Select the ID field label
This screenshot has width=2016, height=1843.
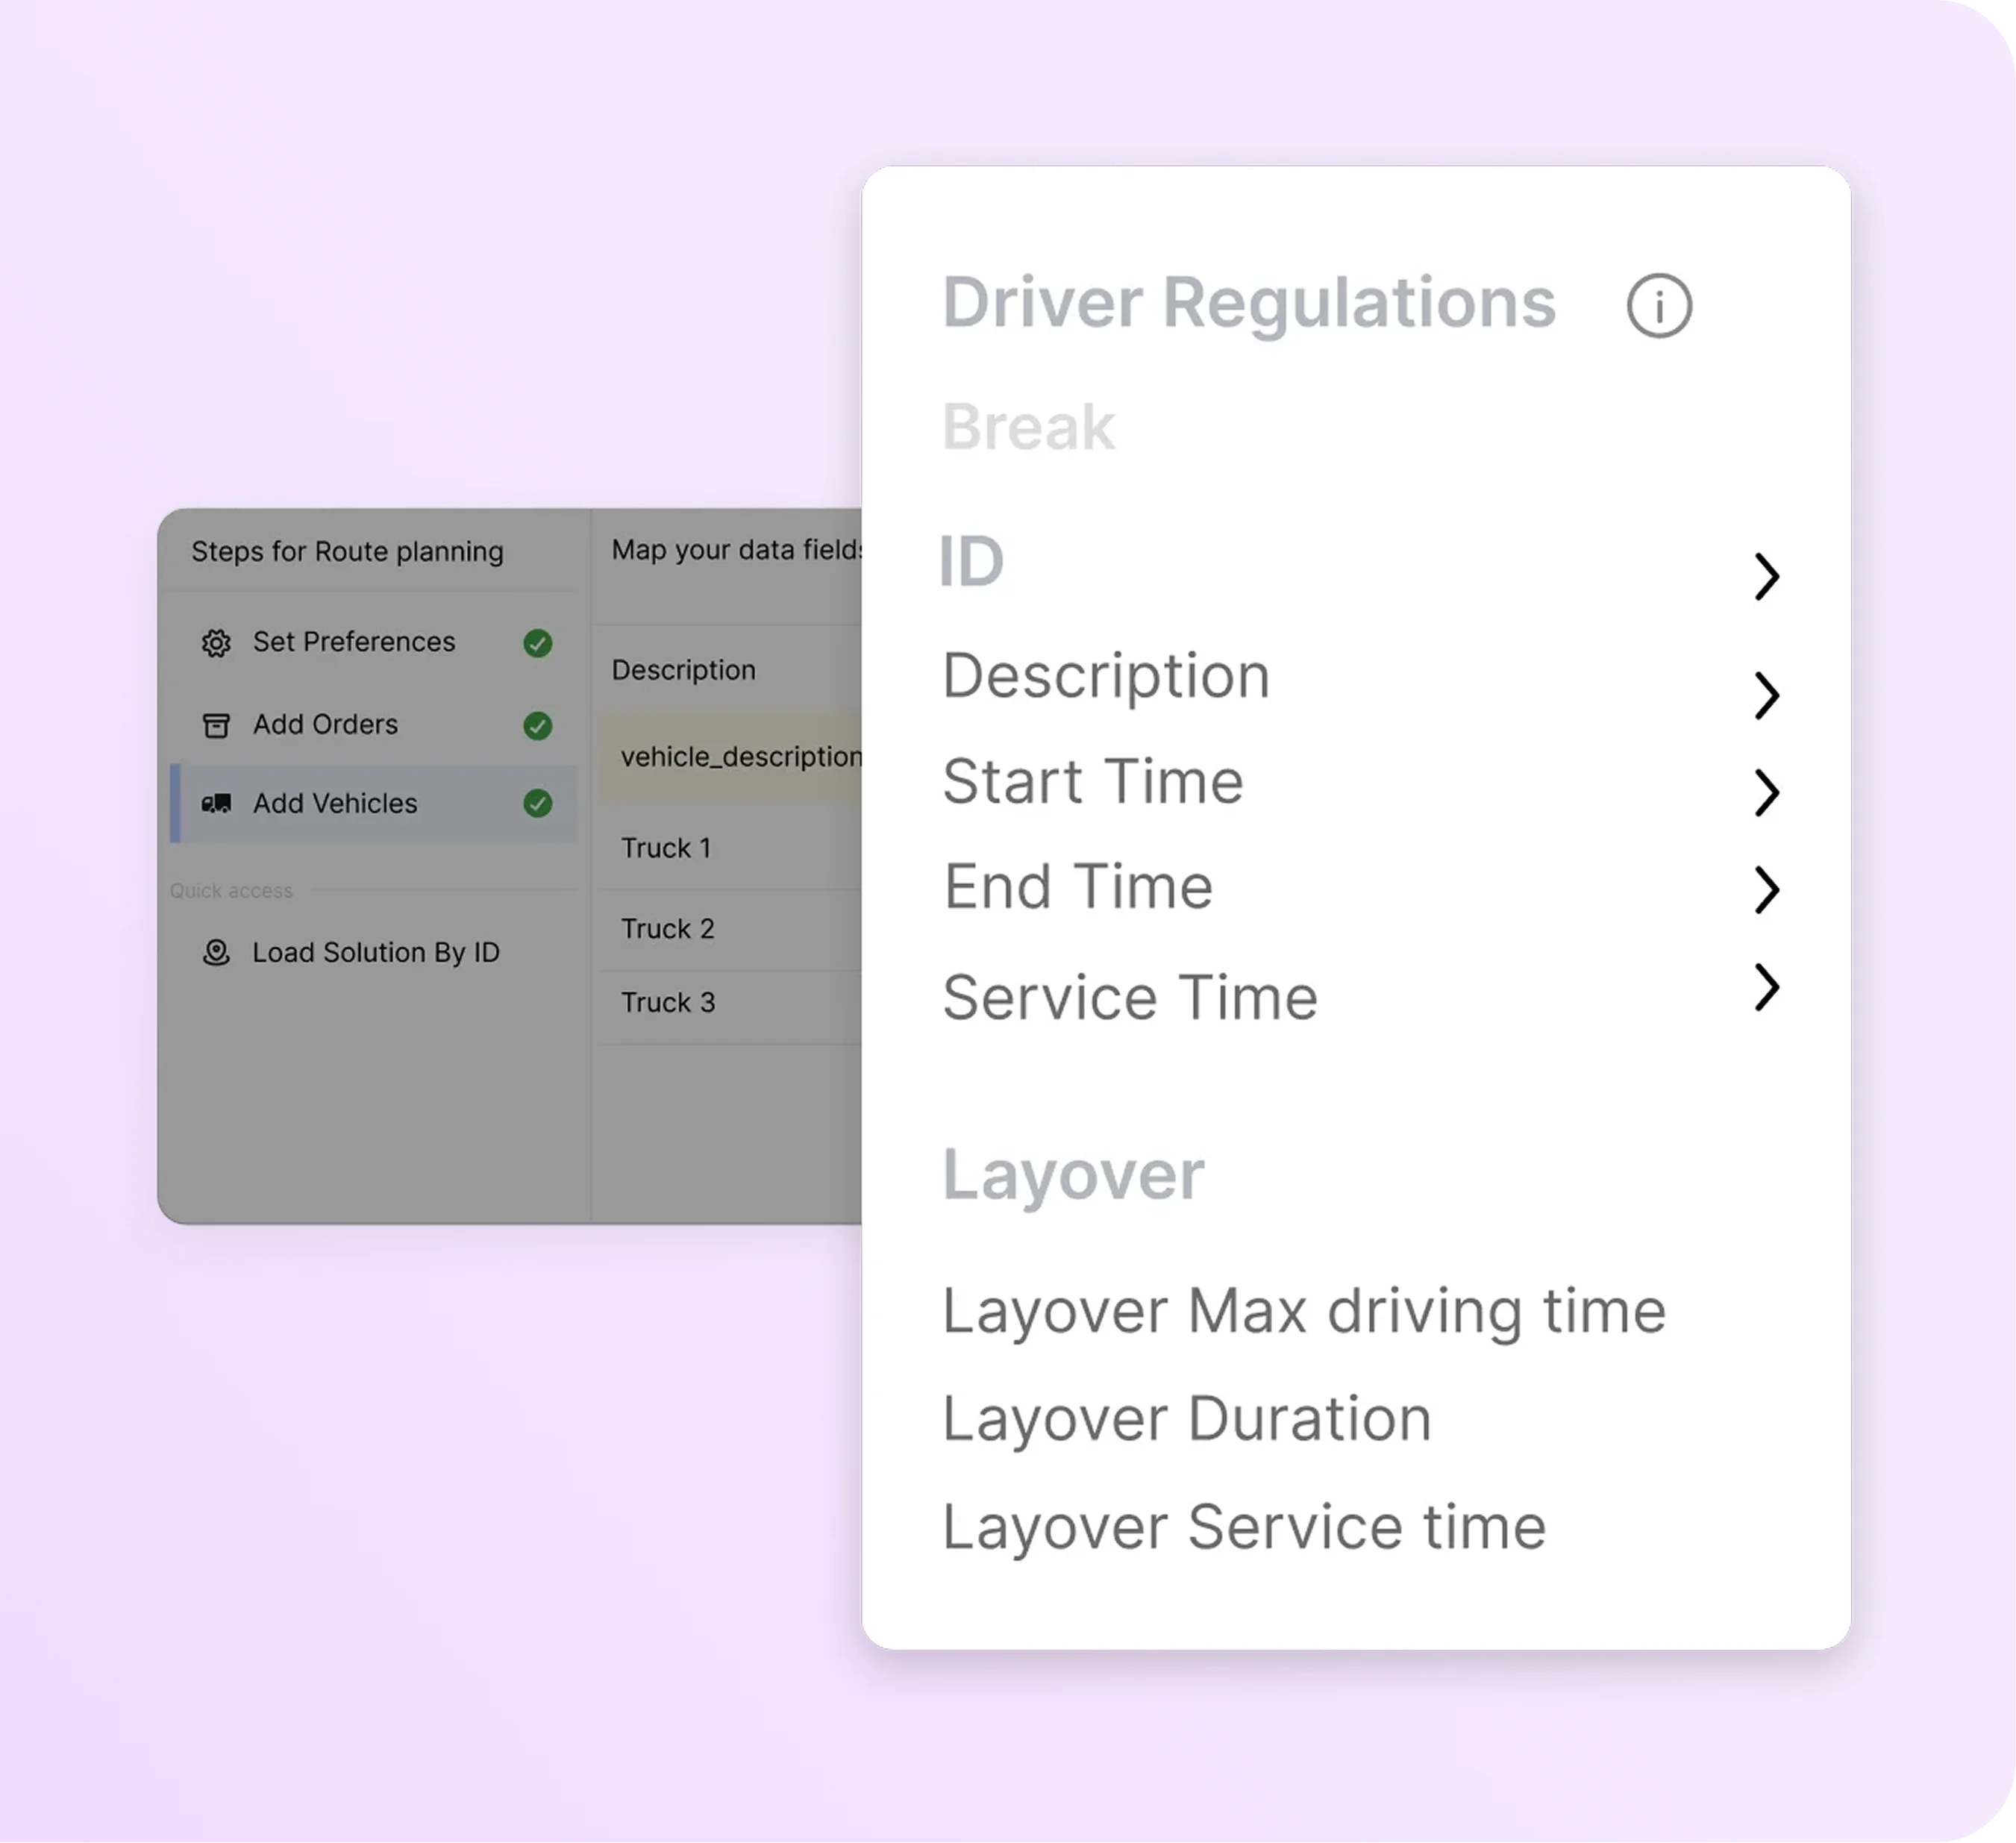tap(971, 561)
